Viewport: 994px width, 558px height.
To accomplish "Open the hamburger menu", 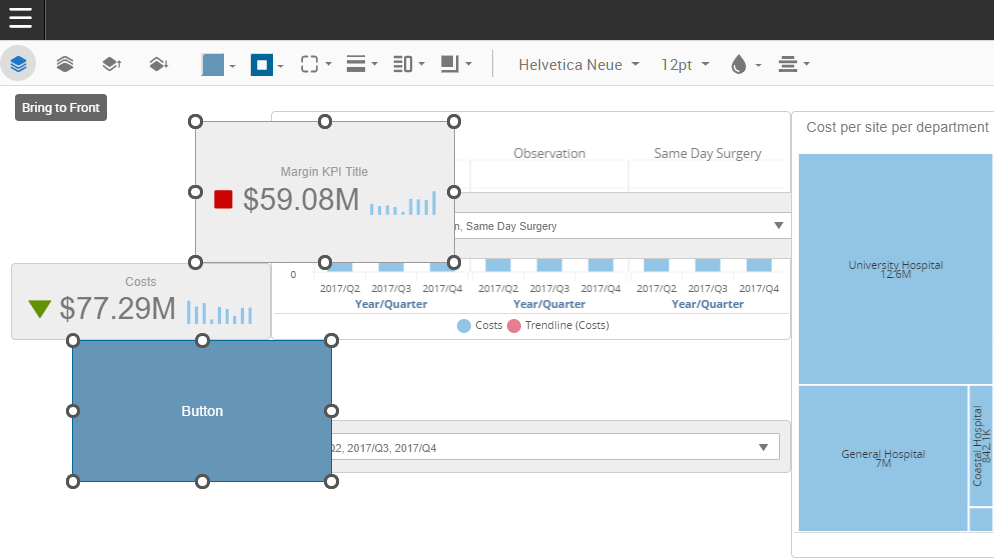I will [21, 19].
